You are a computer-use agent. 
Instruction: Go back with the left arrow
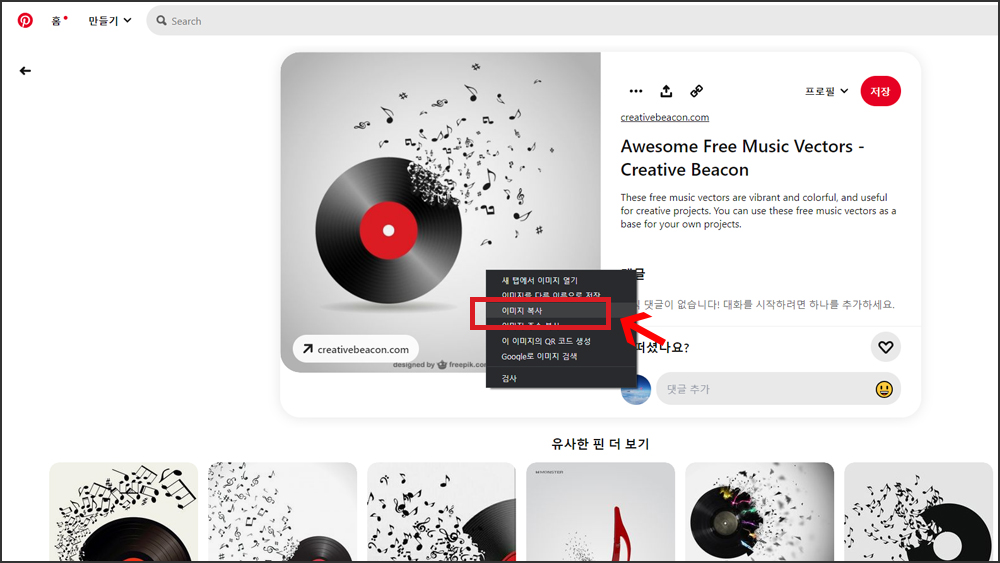pyautogui.click(x=25, y=71)
